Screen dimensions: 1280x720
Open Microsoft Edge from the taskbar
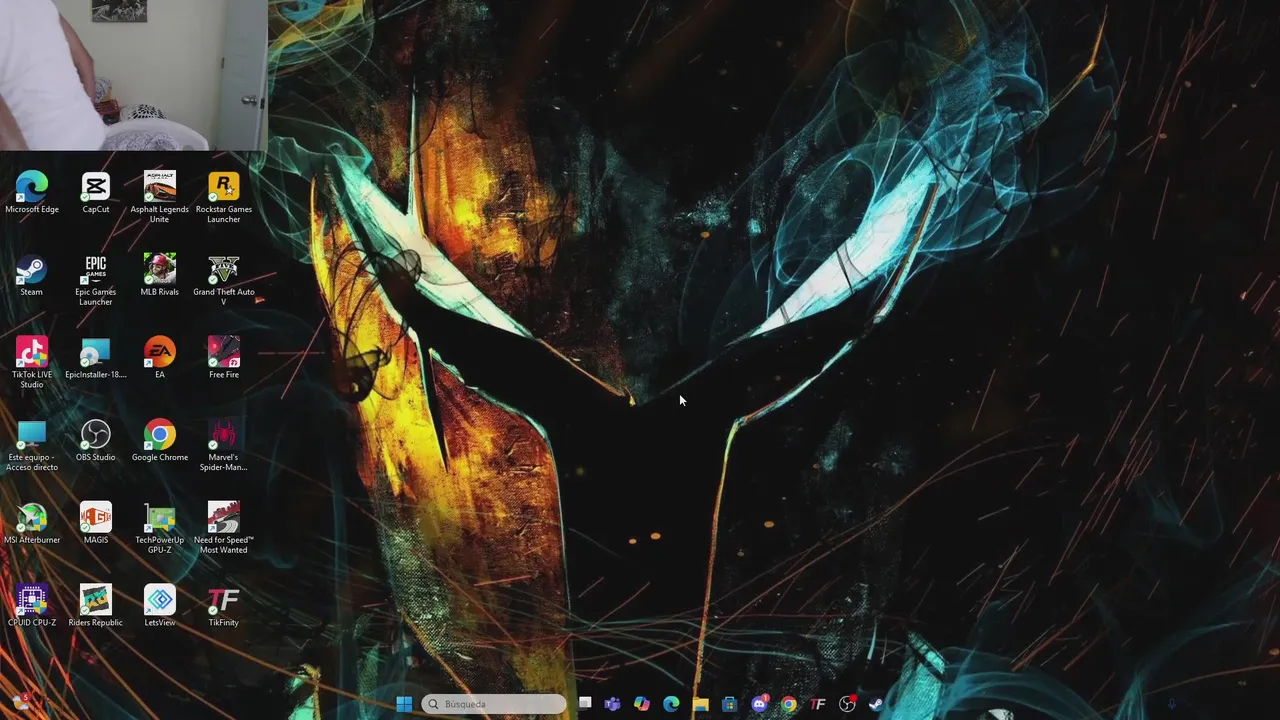tap(671, 704)
